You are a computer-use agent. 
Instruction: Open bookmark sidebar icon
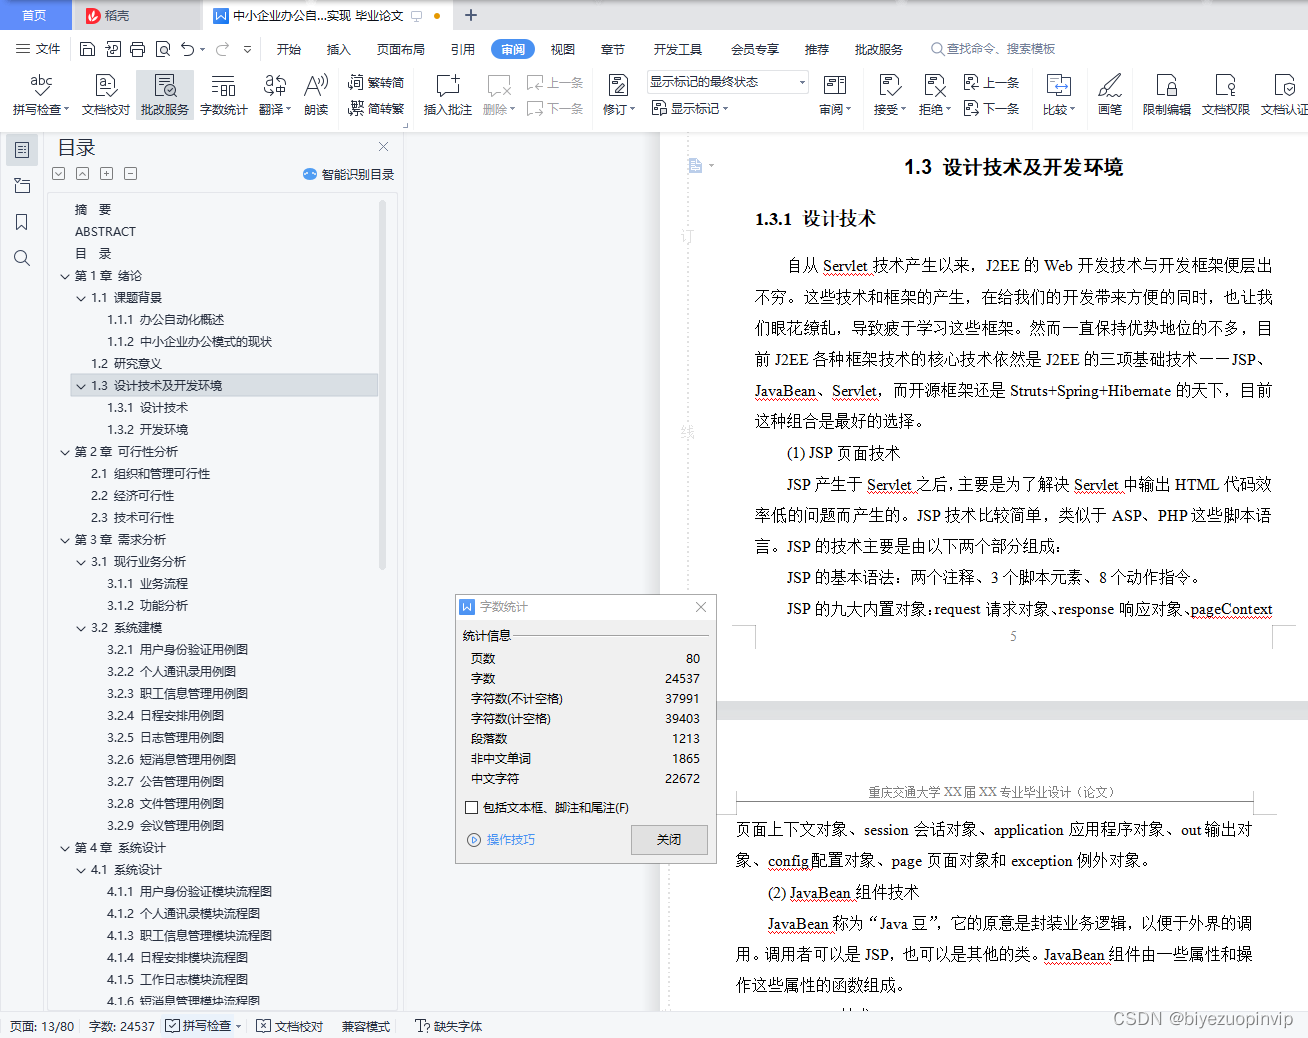tap(21, 222)
